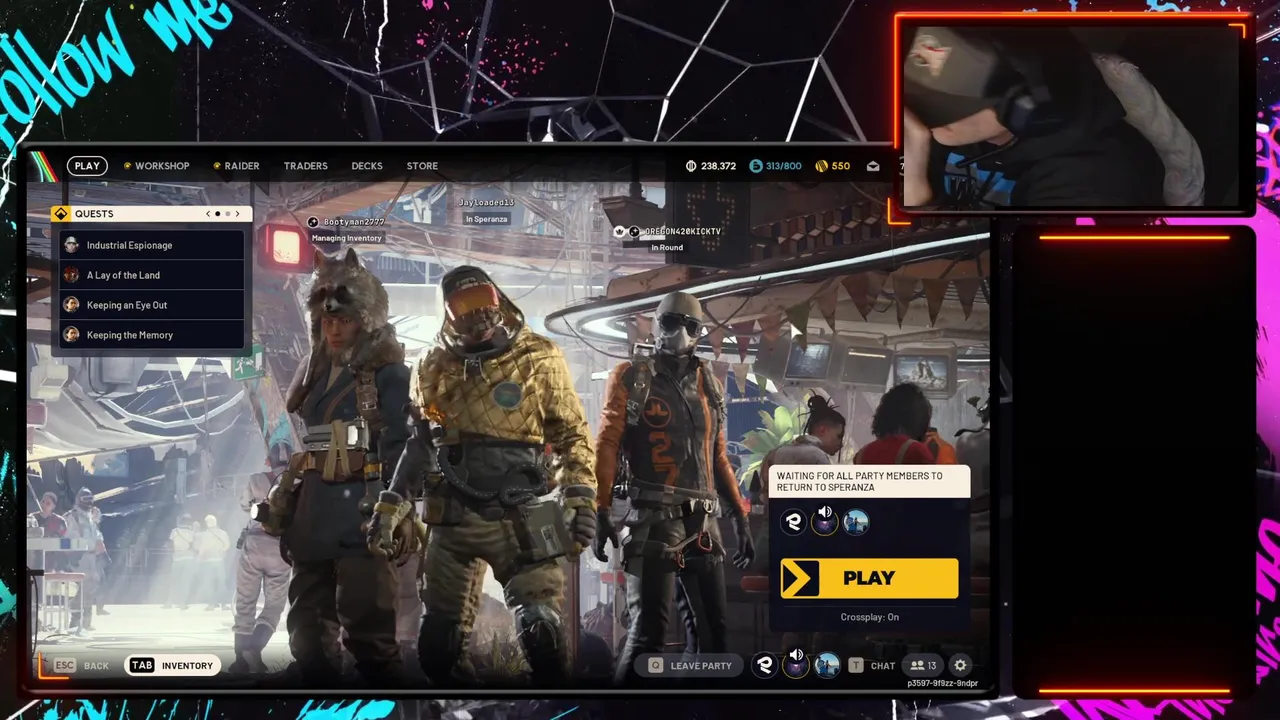Click the Keeping the Memory quest portrait

click(x=71, y=335)
